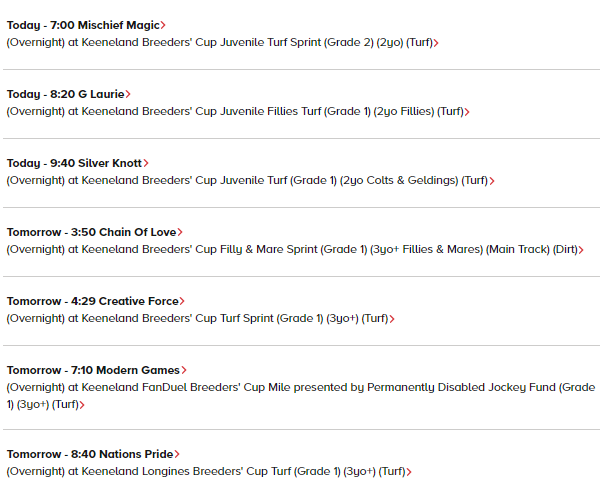Click red chevron after Mischief Magic

(x=163, y=25)
